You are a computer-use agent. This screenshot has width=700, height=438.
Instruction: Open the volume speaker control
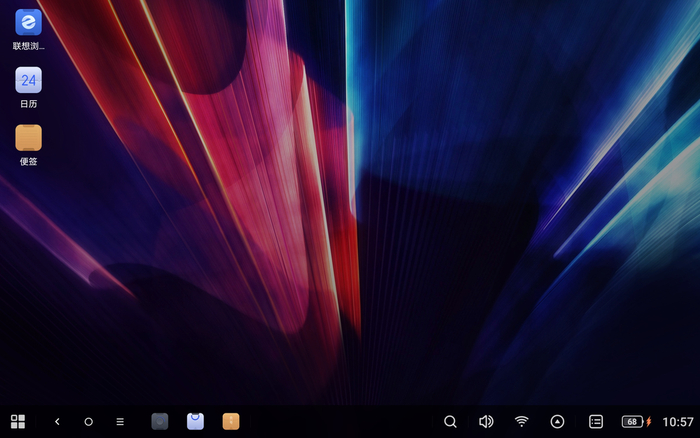[486, 422]
